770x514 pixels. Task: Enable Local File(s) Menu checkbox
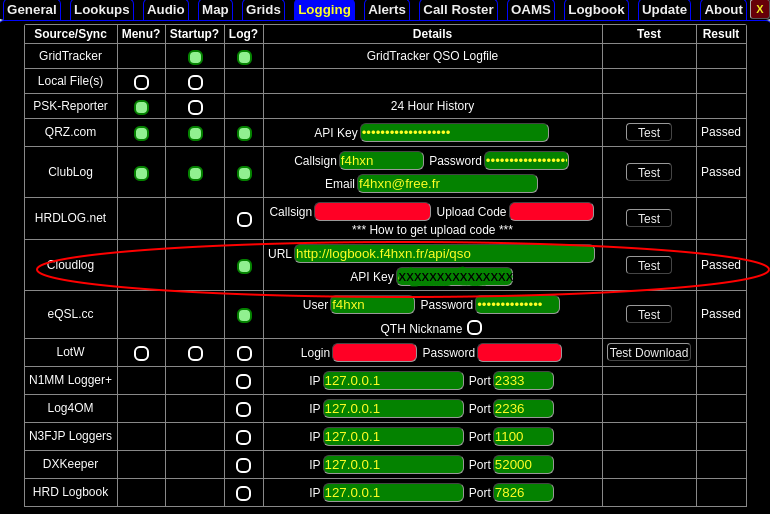(141, 82)
